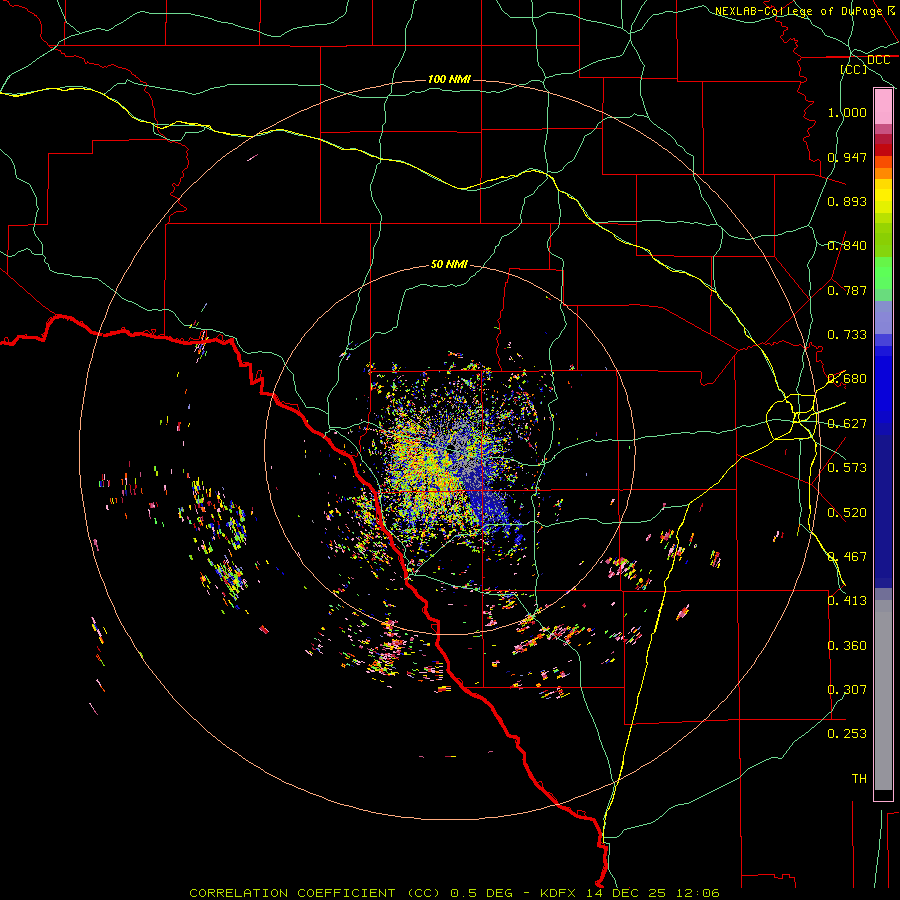Click the 0.520 legend value
900x900 pixels.
[x=847, y=513]
